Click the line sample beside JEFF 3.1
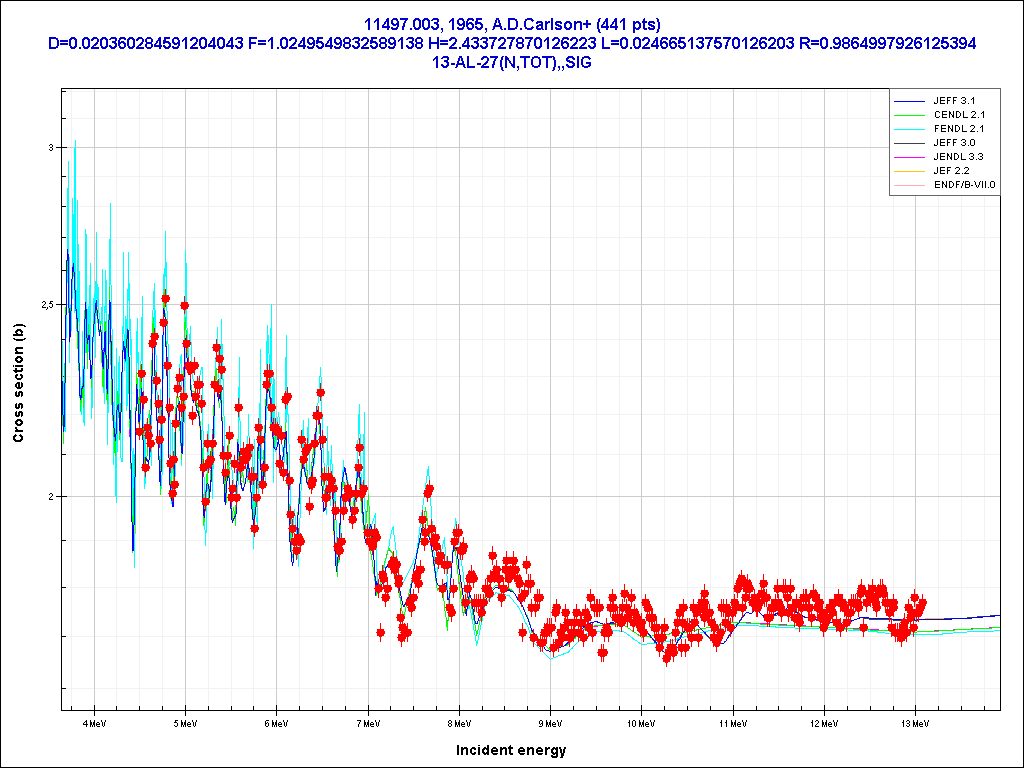This screenshot has width=1024, height=768. (x=908, y=101)
